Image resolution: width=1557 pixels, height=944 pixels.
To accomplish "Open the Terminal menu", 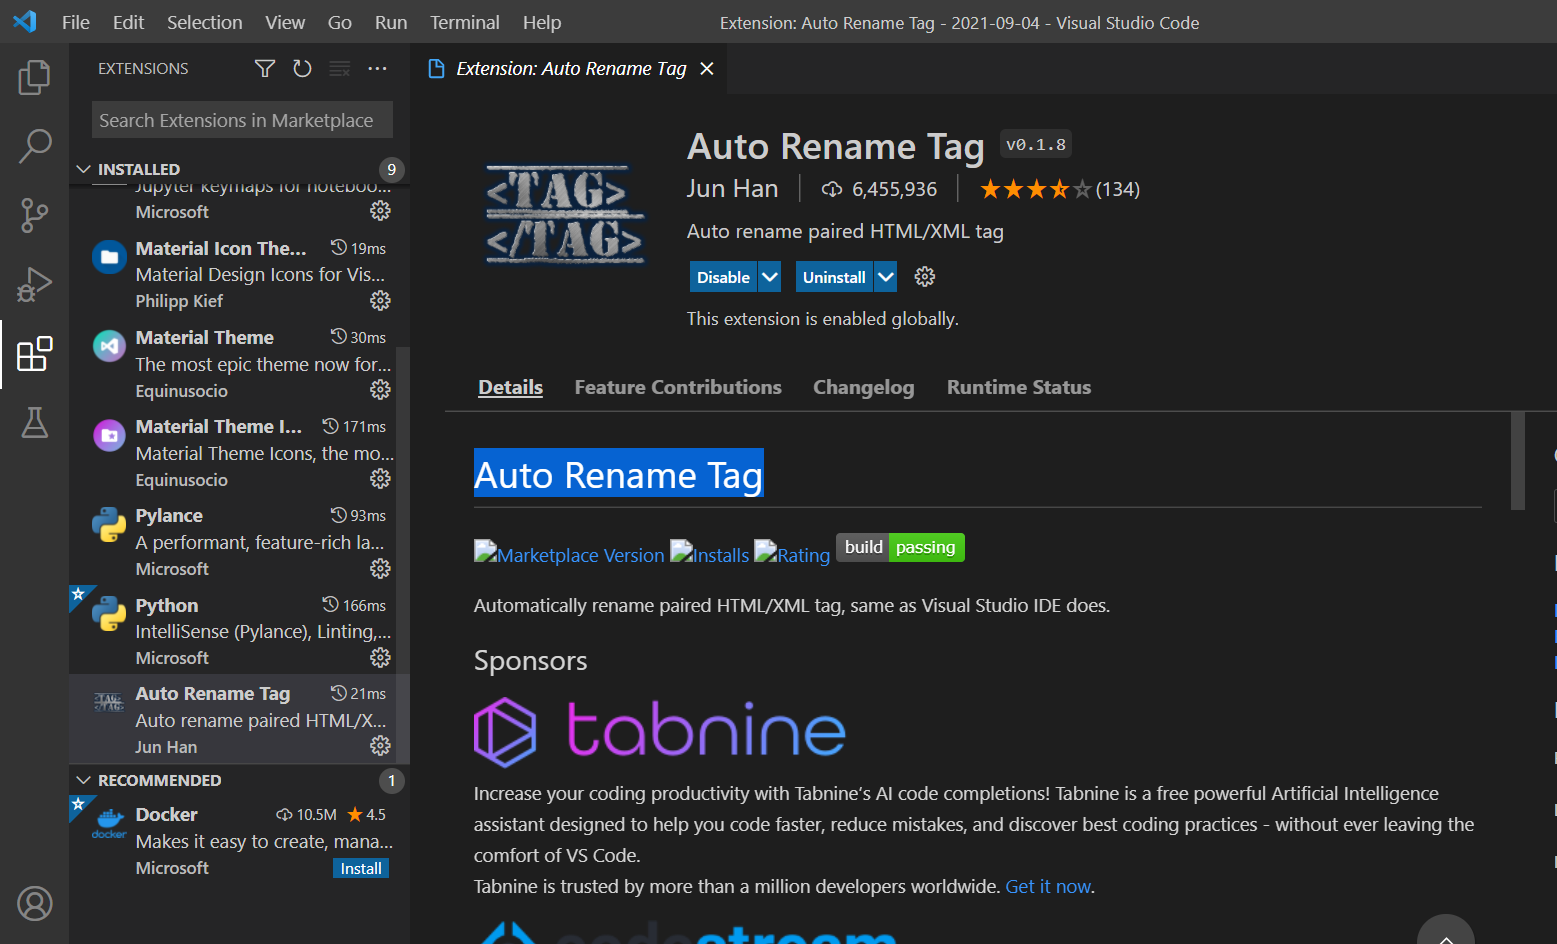I will tap(465, 22).
